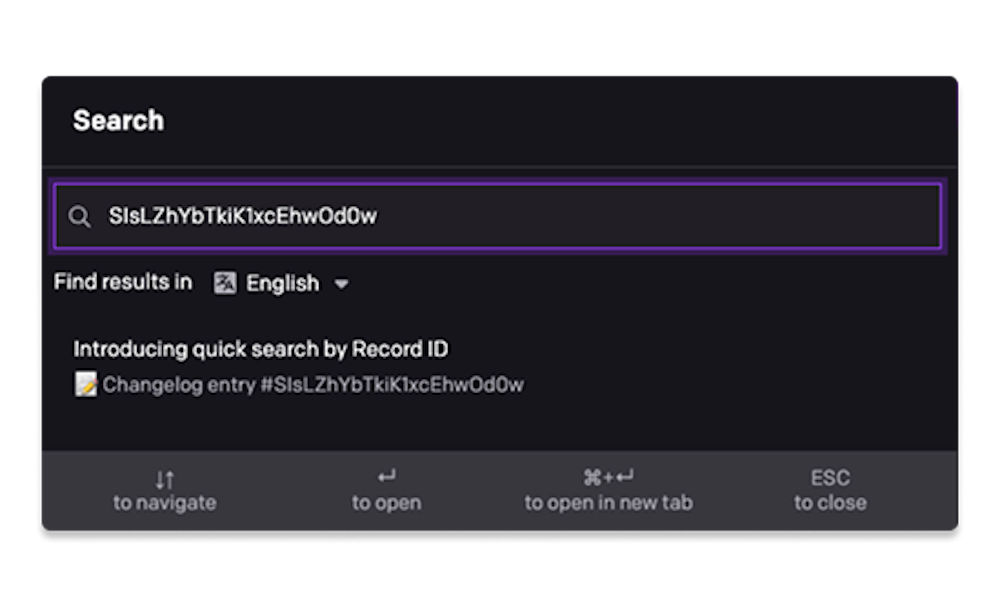Click empty area of the search input
The height and width of the screenshot is (607, 1000).
click(x=657, y=216)
